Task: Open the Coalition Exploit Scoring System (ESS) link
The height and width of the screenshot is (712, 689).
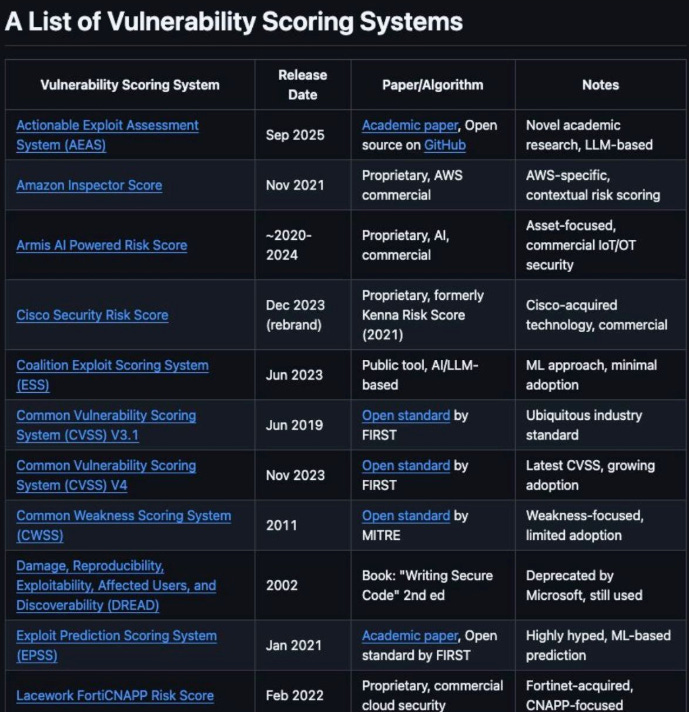Action: point(112,375)
